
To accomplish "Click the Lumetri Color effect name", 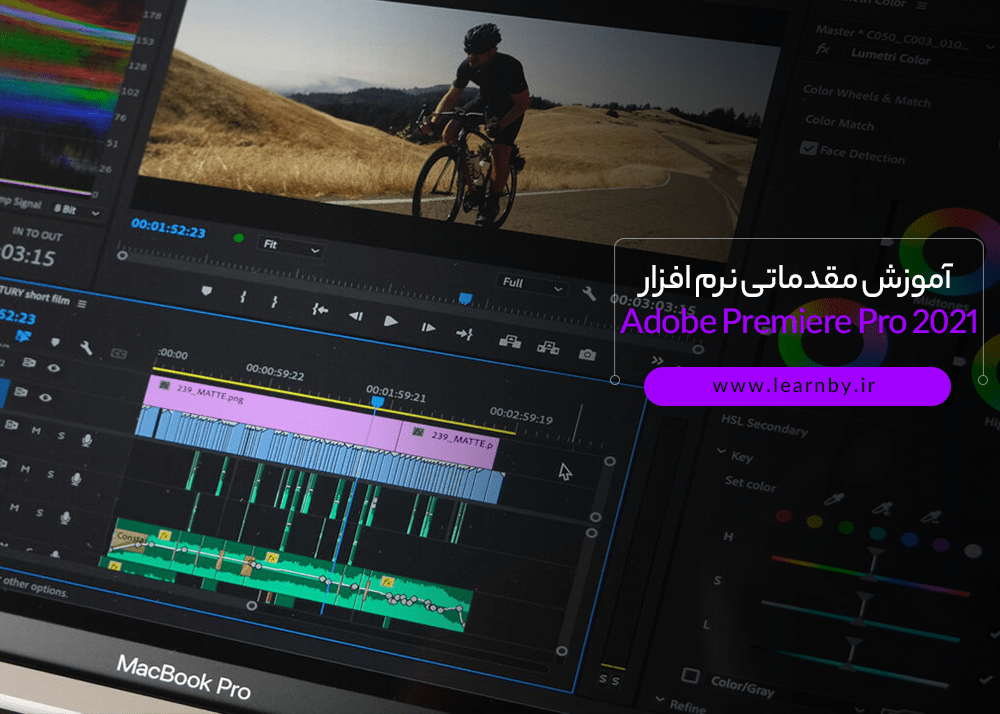I will (890, 57).
